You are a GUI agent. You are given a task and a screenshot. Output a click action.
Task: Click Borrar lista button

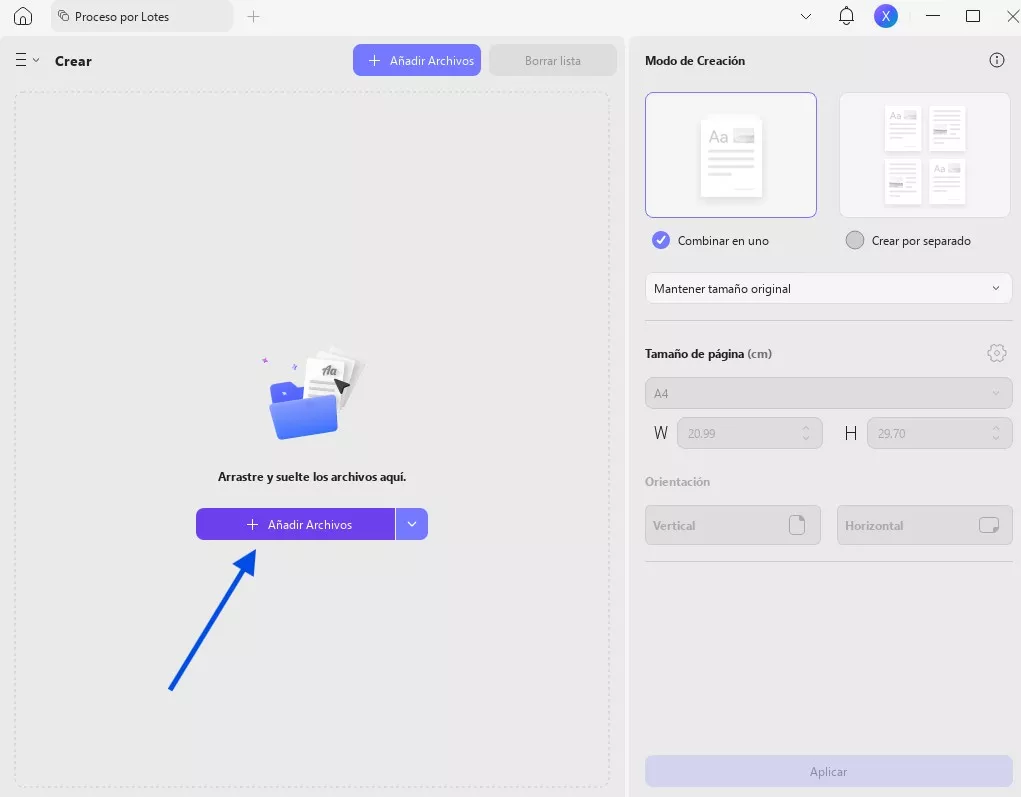(x=553, y=60)
